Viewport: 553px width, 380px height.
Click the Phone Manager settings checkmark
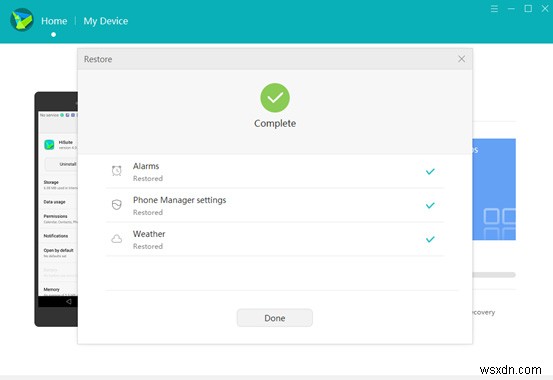click(430, 205)
